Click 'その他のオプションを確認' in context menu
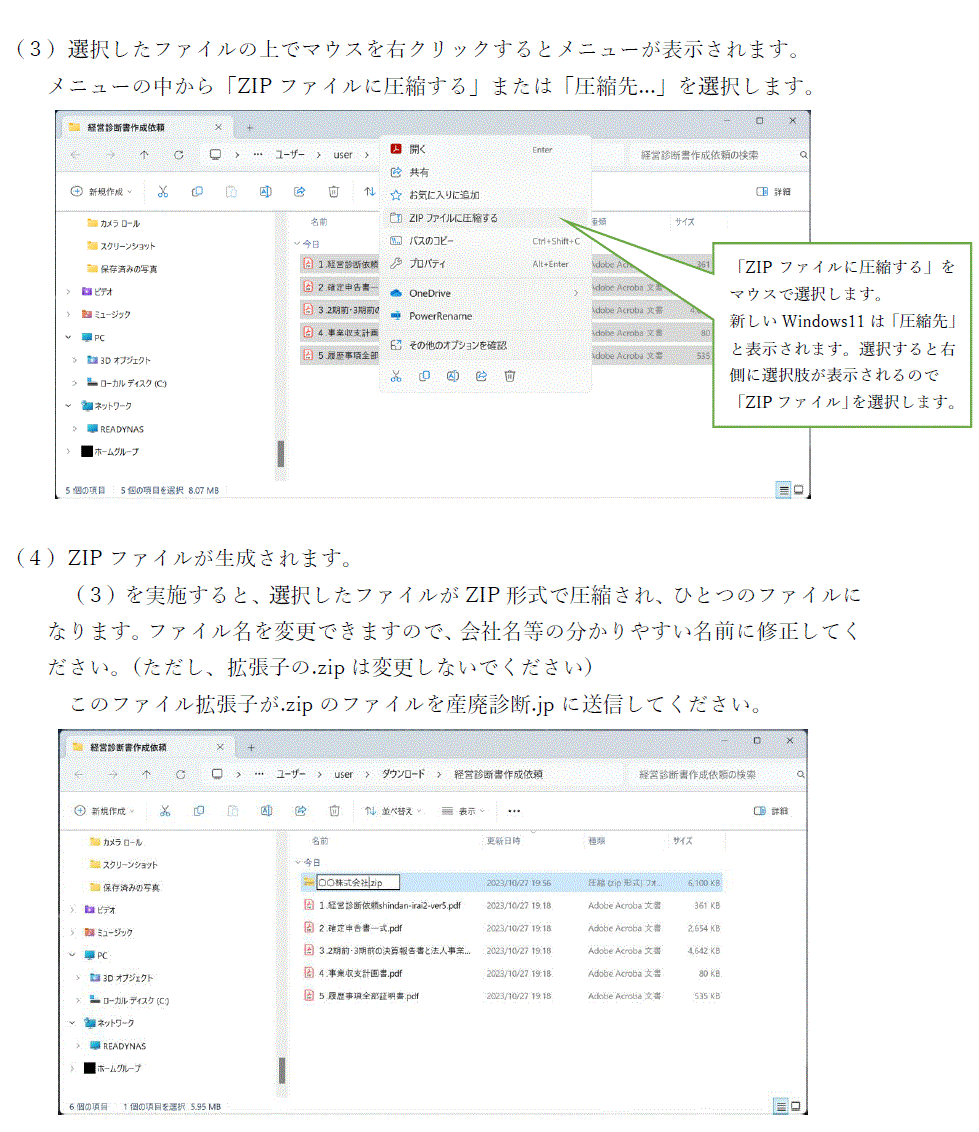Image resolution: width=979 pixels, height=1132 pixels. [x=456, y=345]
